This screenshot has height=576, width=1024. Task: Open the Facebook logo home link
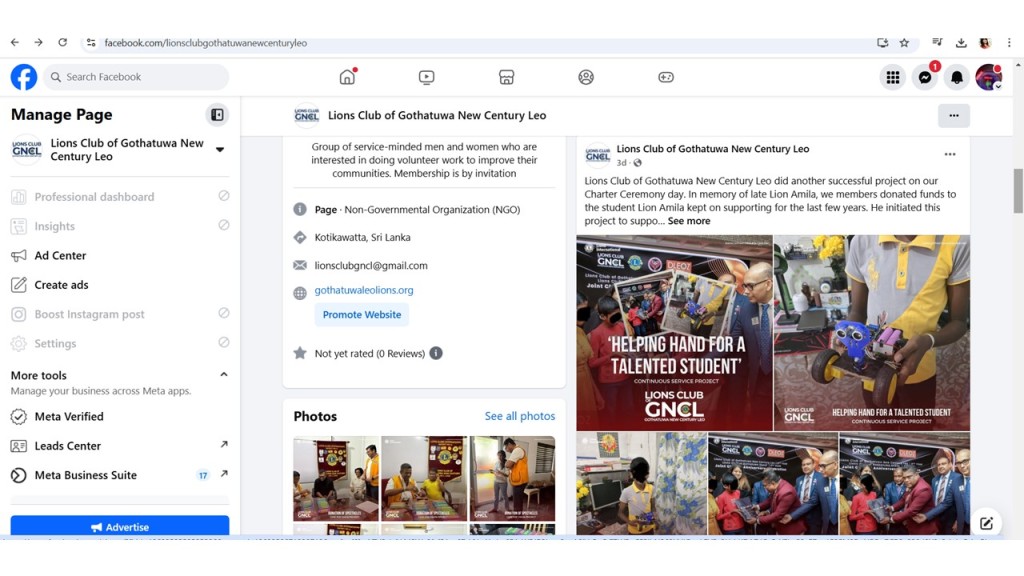(24, 77)
